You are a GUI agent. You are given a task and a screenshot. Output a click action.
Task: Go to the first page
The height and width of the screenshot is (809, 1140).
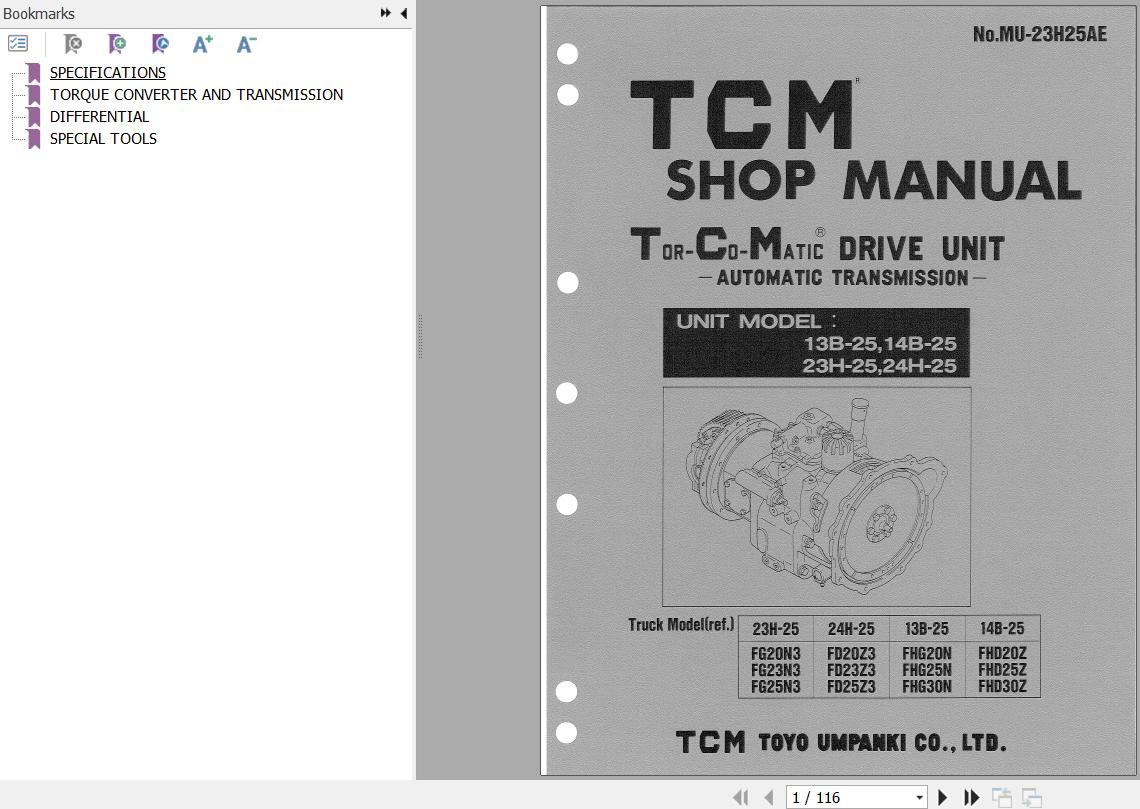click(x=741, y=797)
